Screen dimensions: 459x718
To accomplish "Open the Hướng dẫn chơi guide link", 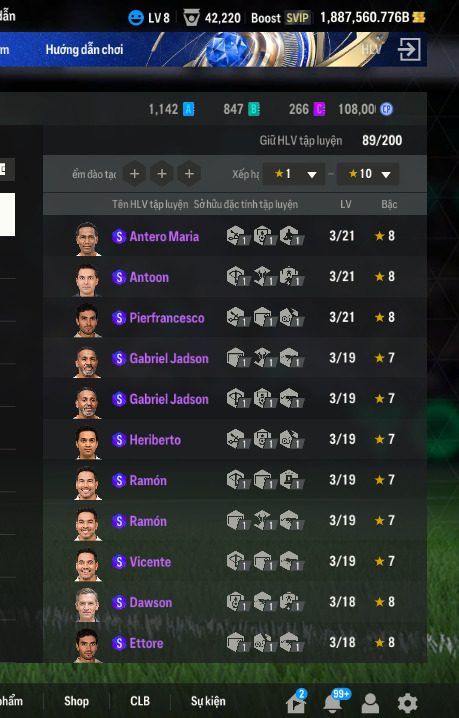I will (84, 49).
